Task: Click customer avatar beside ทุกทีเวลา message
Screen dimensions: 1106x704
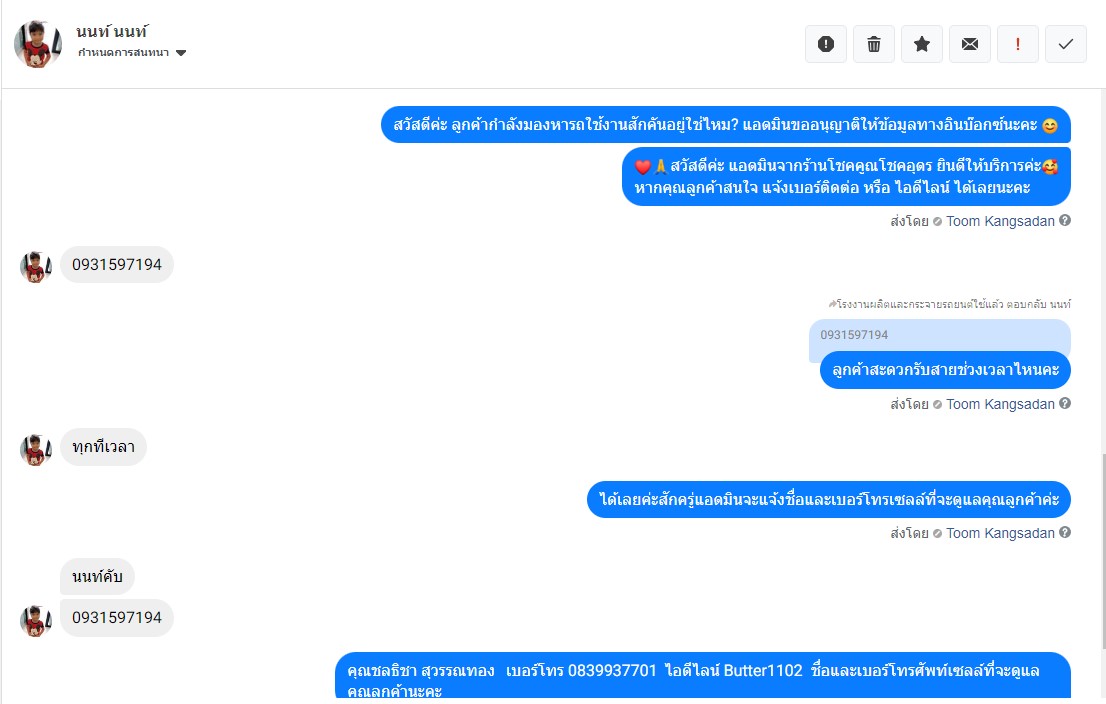Action: click(35, 449)
